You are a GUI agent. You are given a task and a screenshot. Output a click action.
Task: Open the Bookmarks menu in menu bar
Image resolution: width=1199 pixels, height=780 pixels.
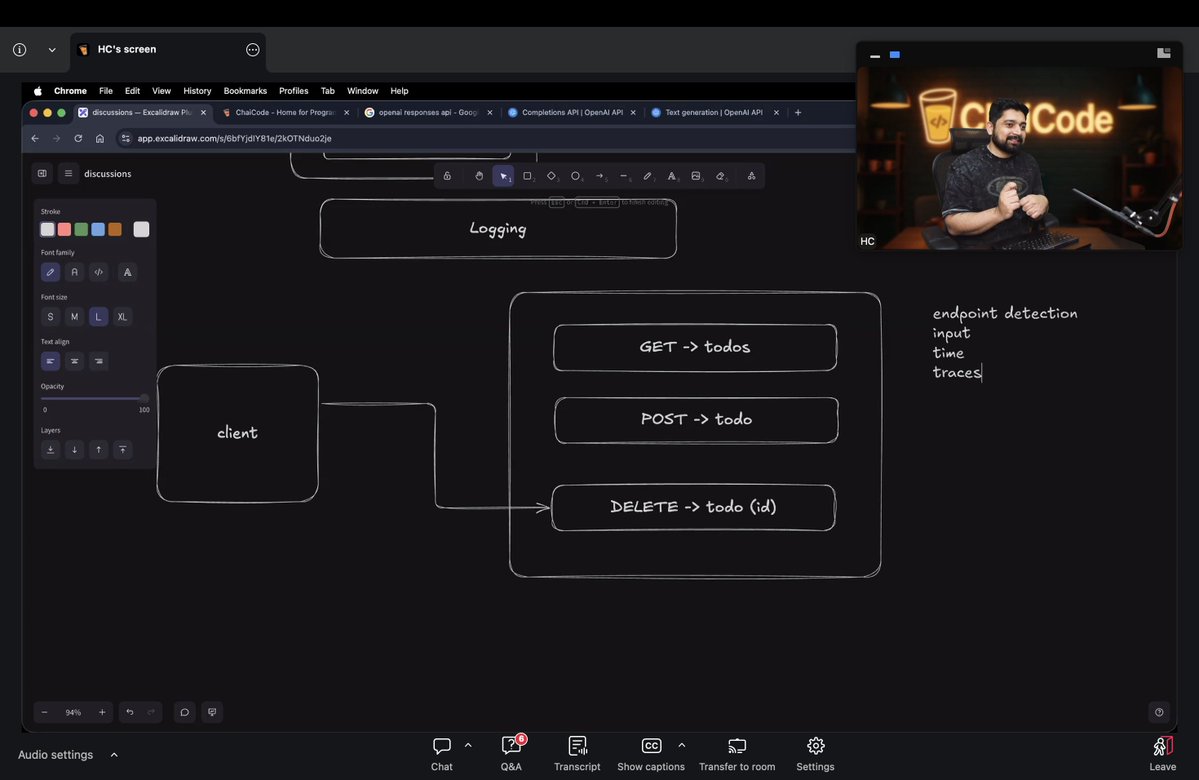(x=245, y=91)
